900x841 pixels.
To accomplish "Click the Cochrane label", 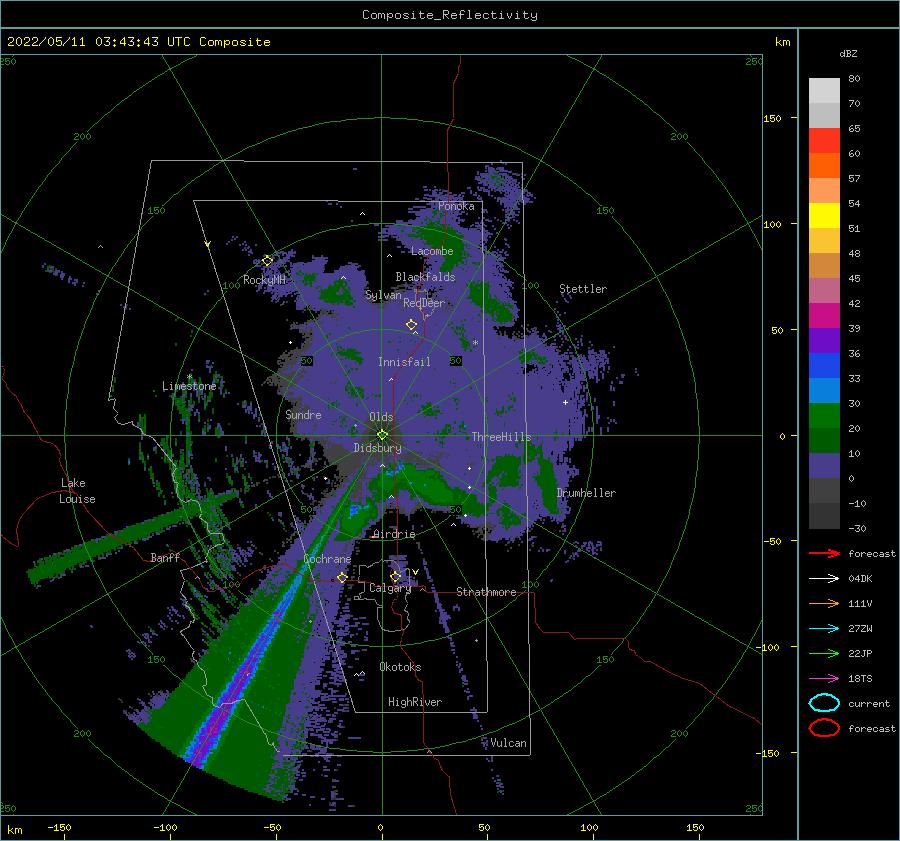I will [x=327, y=559].
